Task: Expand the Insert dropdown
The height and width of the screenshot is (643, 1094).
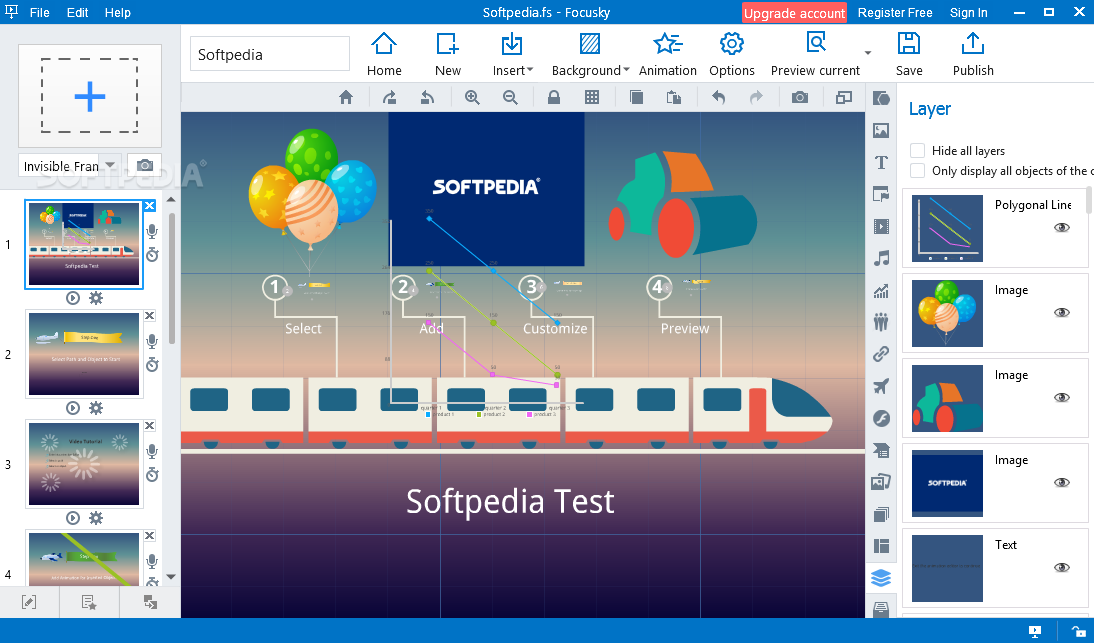Action: 513,55
